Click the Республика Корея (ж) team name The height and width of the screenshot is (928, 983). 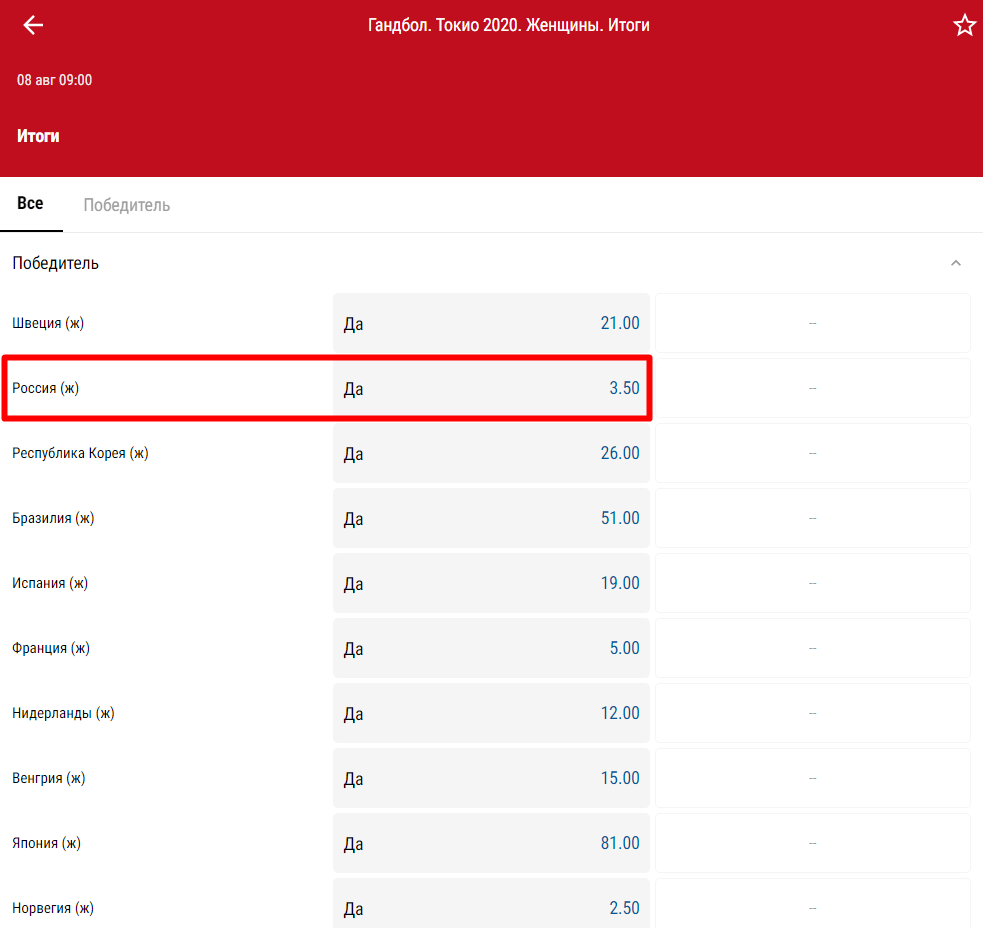[x=80, y=453]
